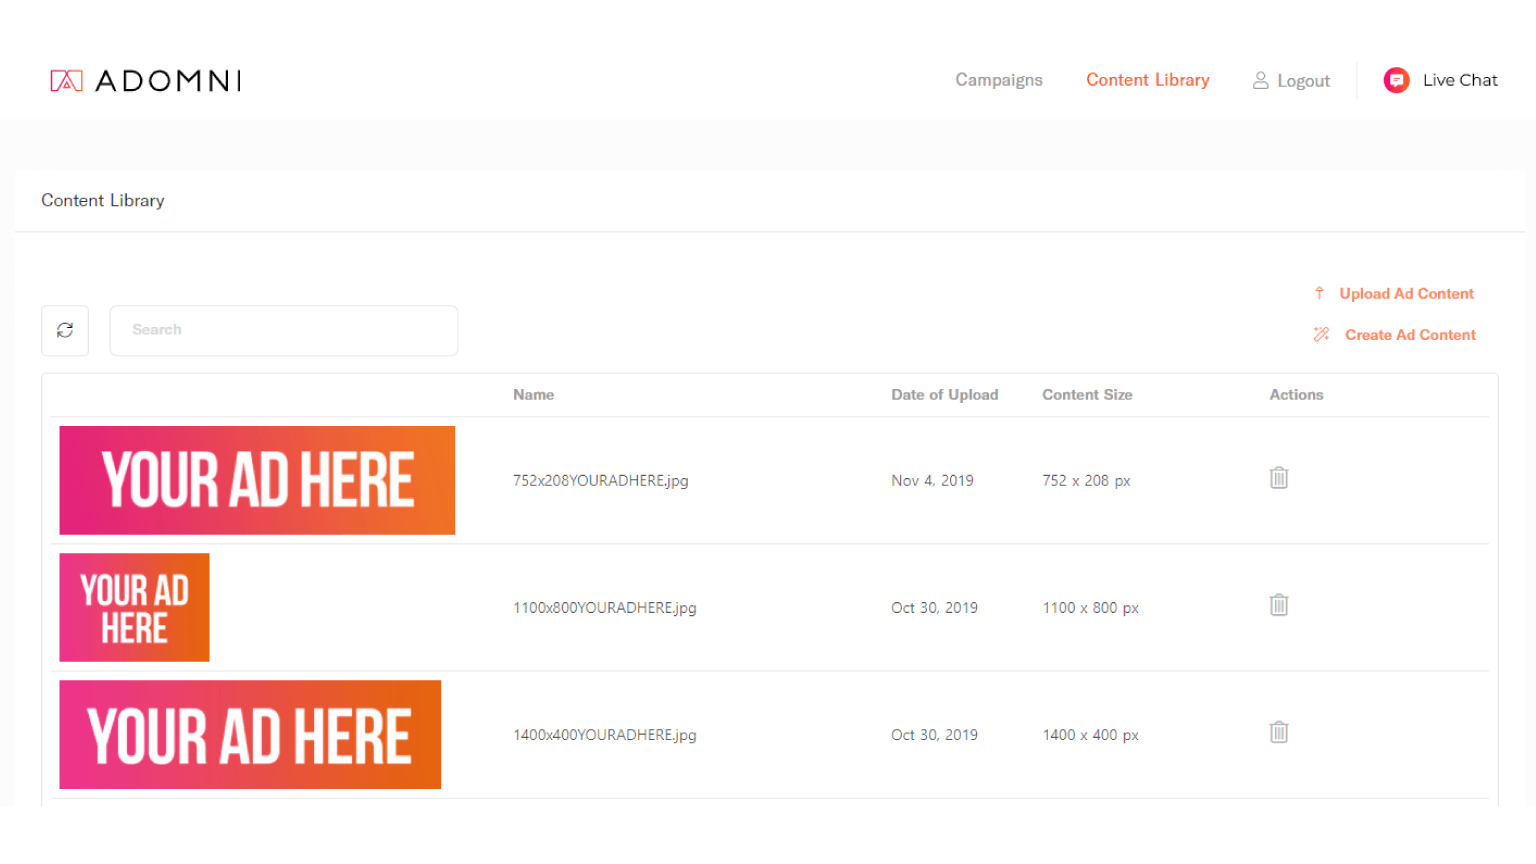Click the Logout link text
1536x864 pixels.
point(1303,81)
